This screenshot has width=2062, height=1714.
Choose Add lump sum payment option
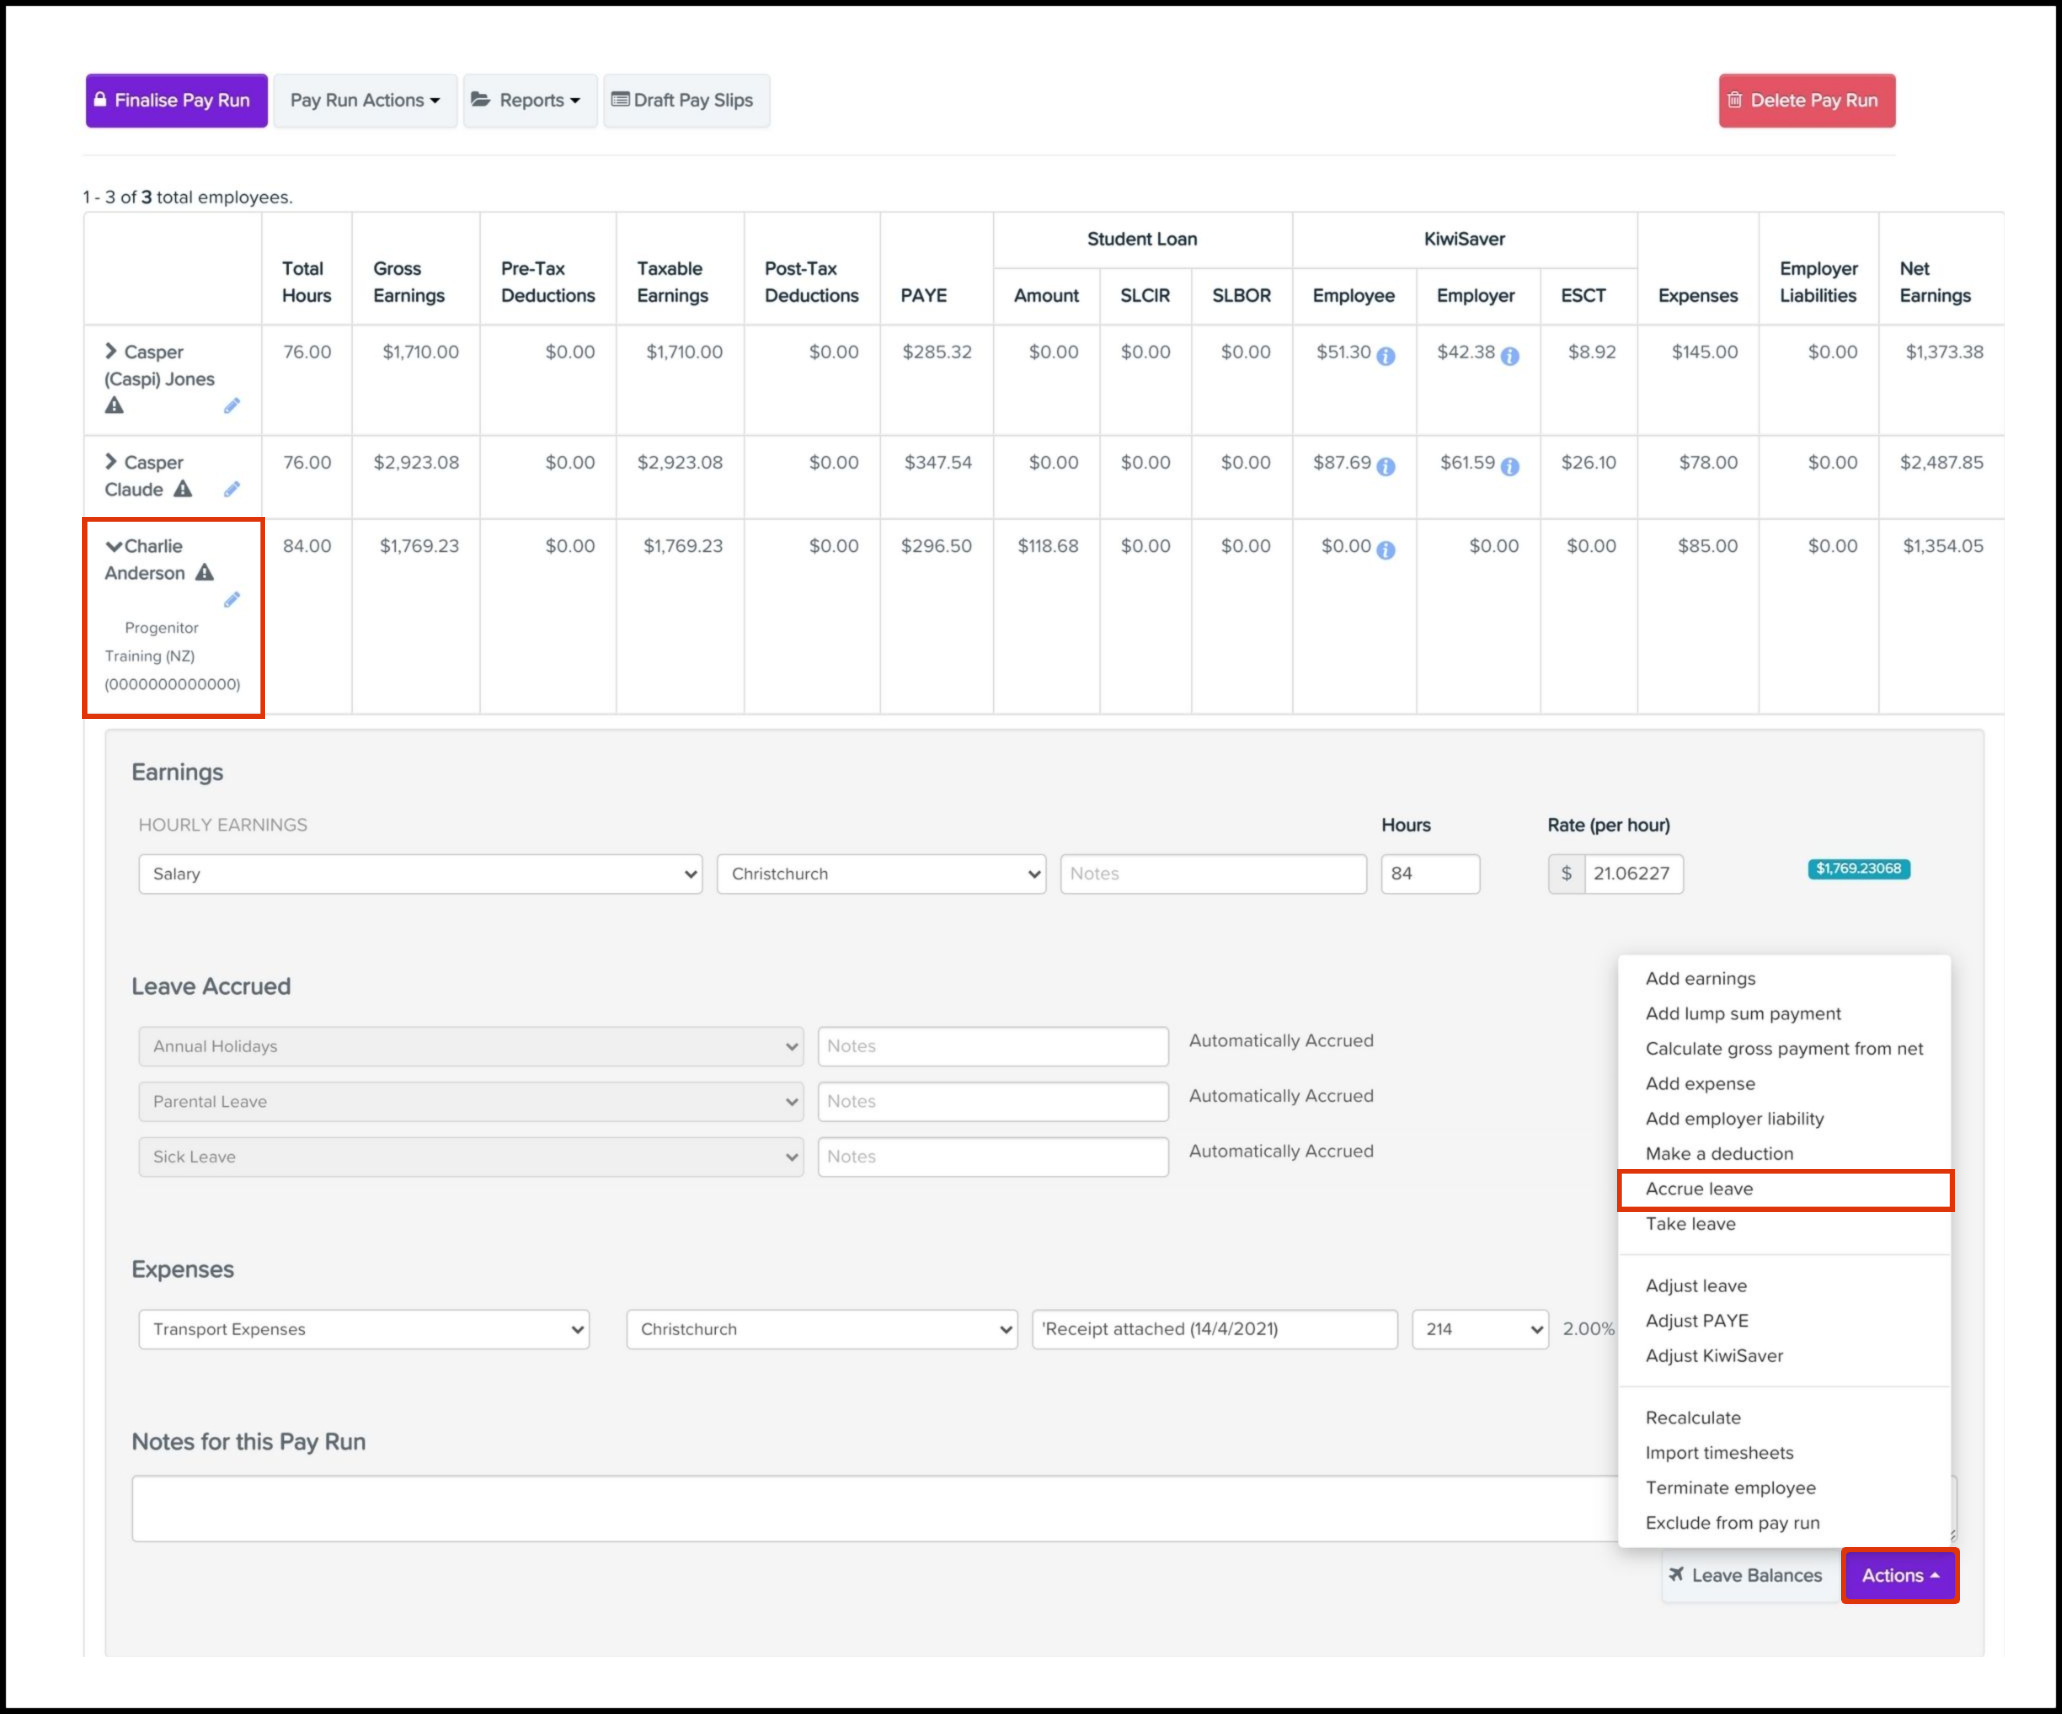pos(1742,1014)
